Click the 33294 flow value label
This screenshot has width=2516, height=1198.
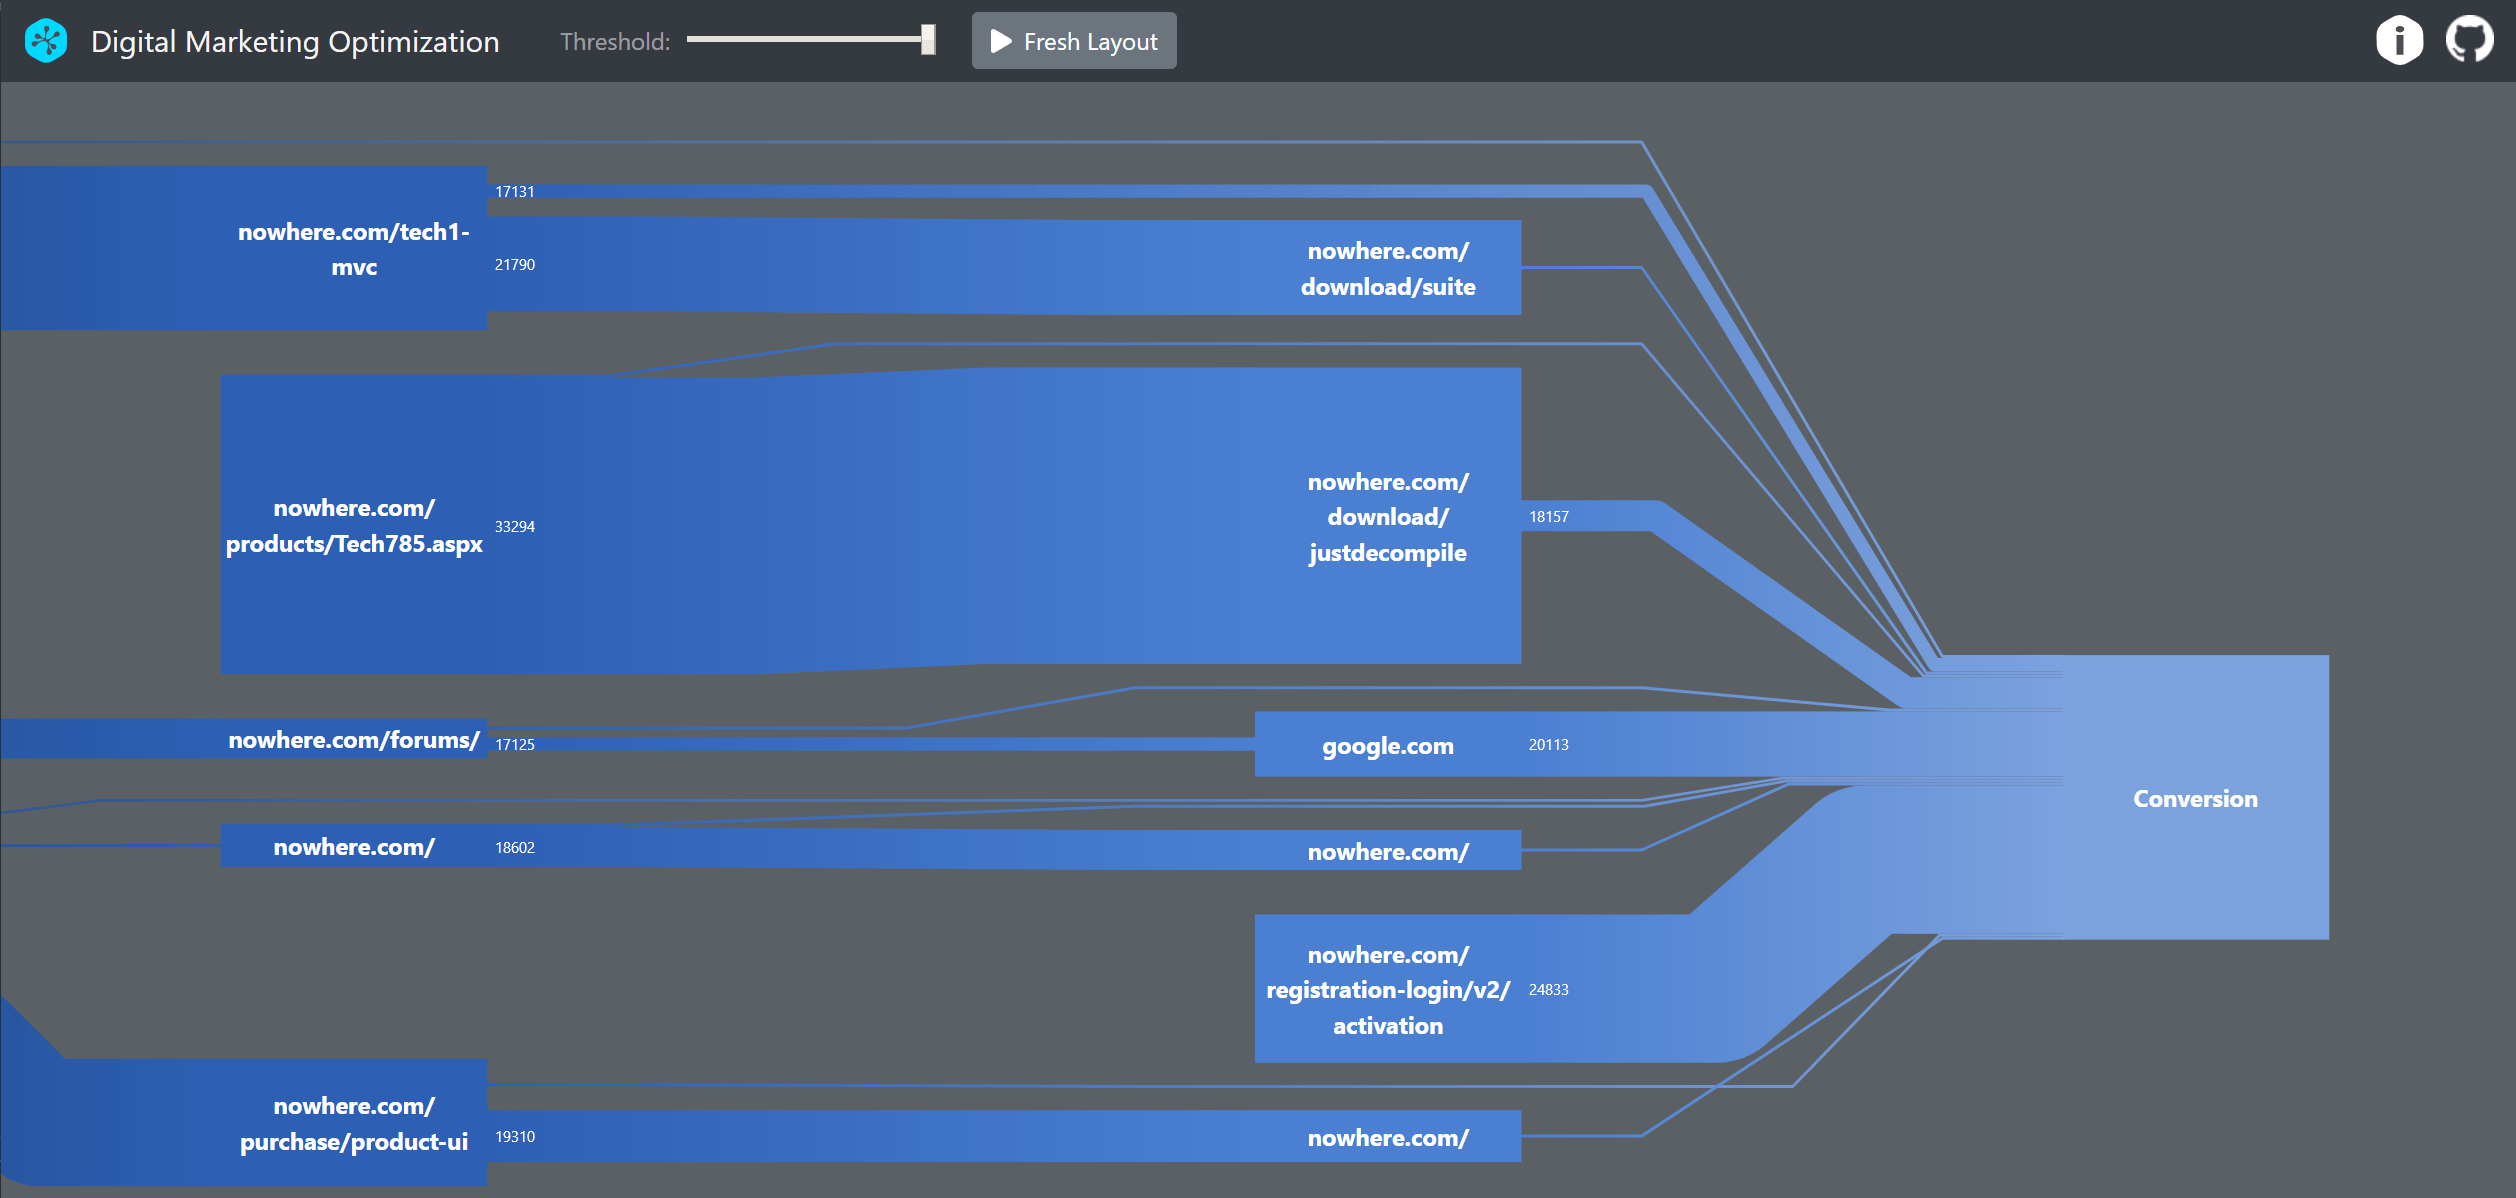(x=515, y=526)
